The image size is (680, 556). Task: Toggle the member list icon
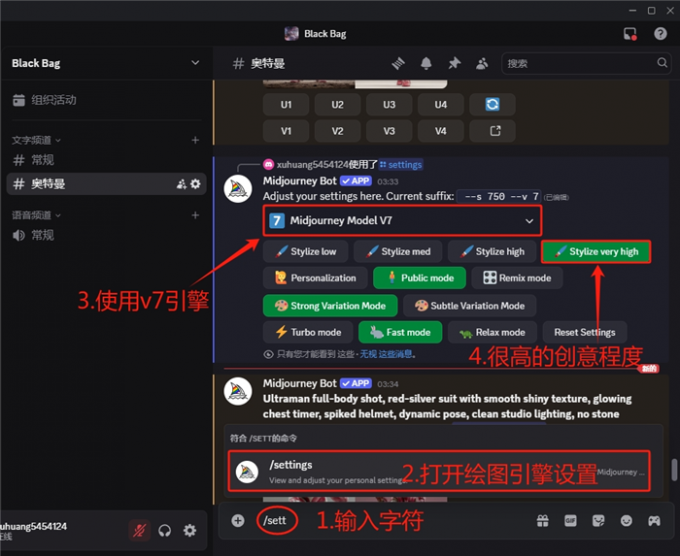(482, 64)
